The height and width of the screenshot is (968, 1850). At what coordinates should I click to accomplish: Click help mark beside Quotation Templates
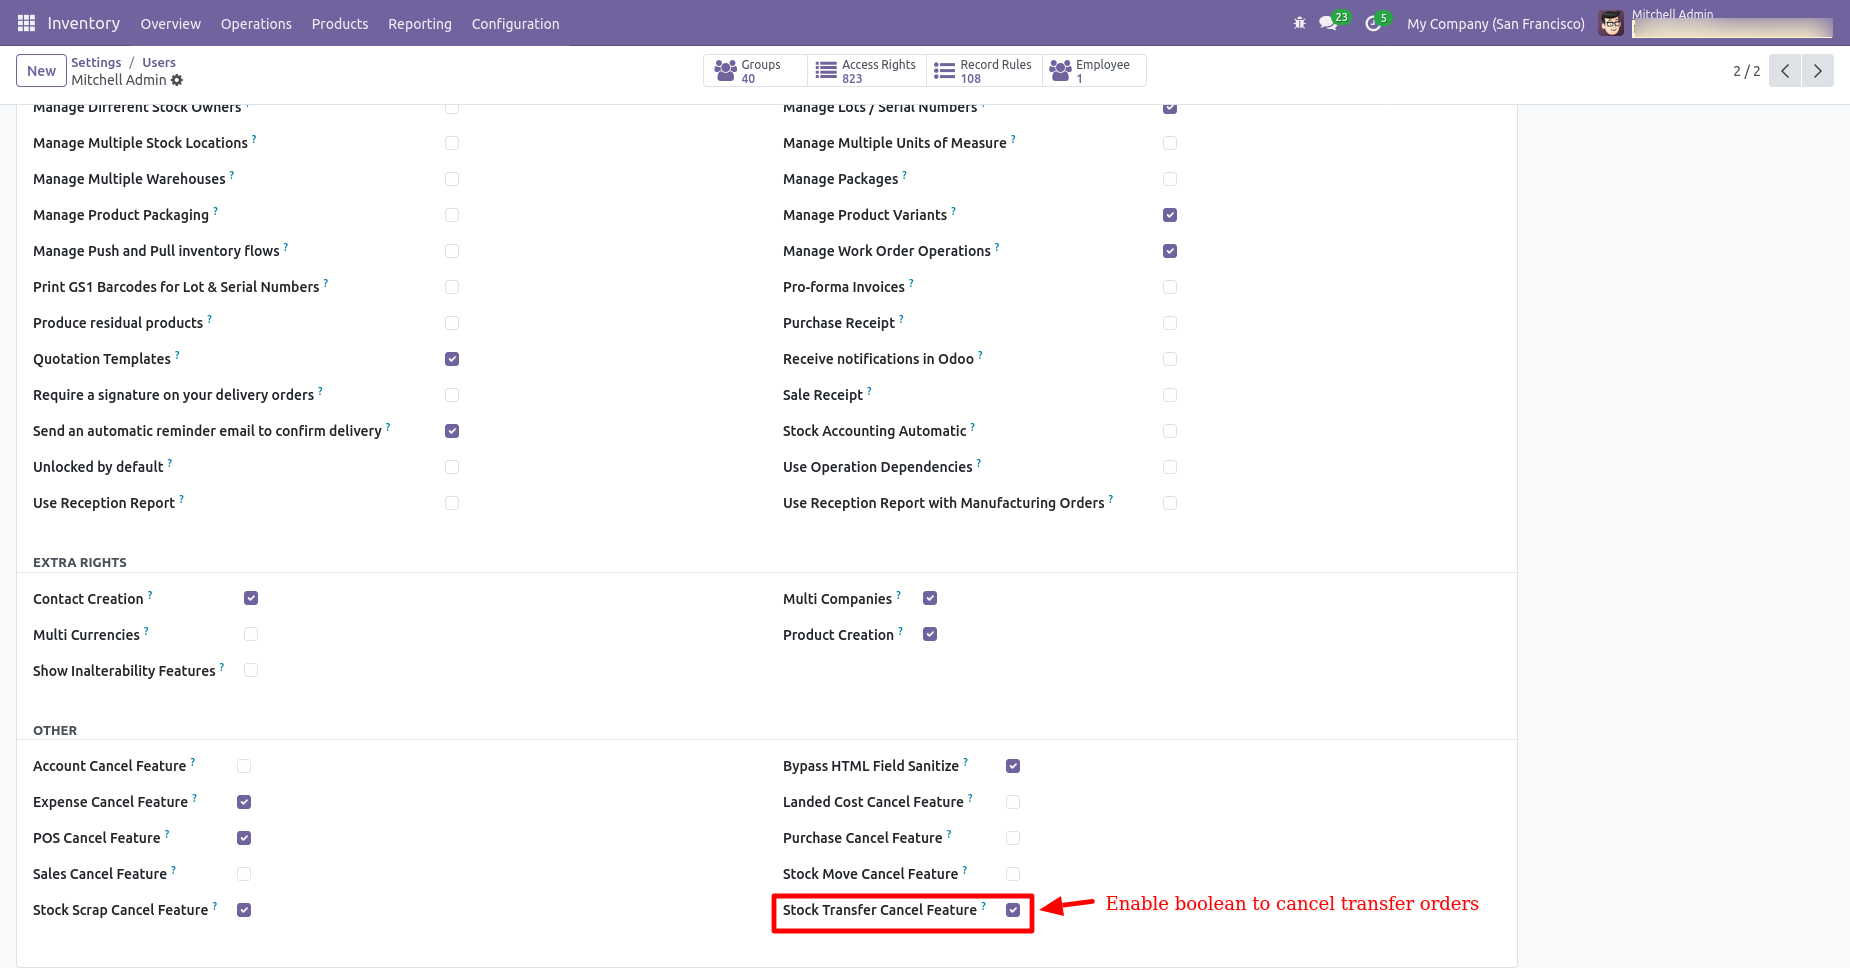177,355
